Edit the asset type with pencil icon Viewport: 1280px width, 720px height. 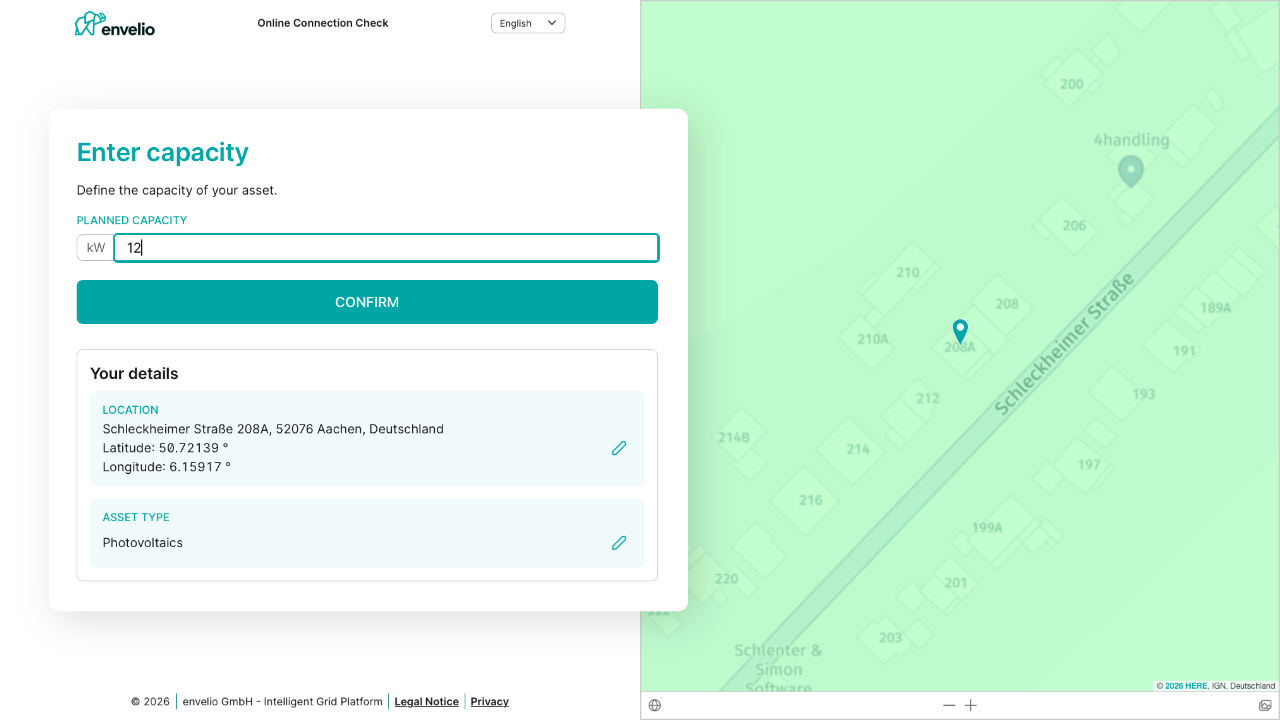pyautogui.click(x=619, y=543)
